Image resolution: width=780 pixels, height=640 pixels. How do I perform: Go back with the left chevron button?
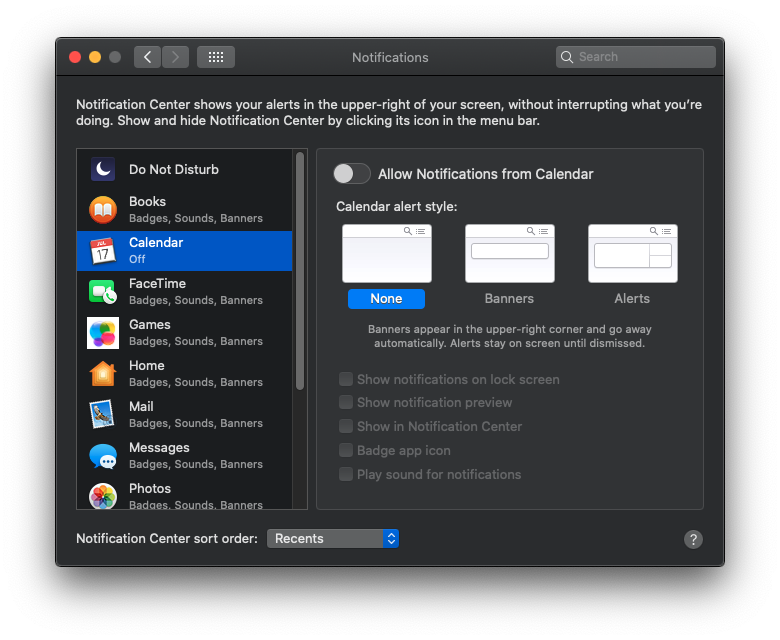pyautogui.click(x=147, y=57)
